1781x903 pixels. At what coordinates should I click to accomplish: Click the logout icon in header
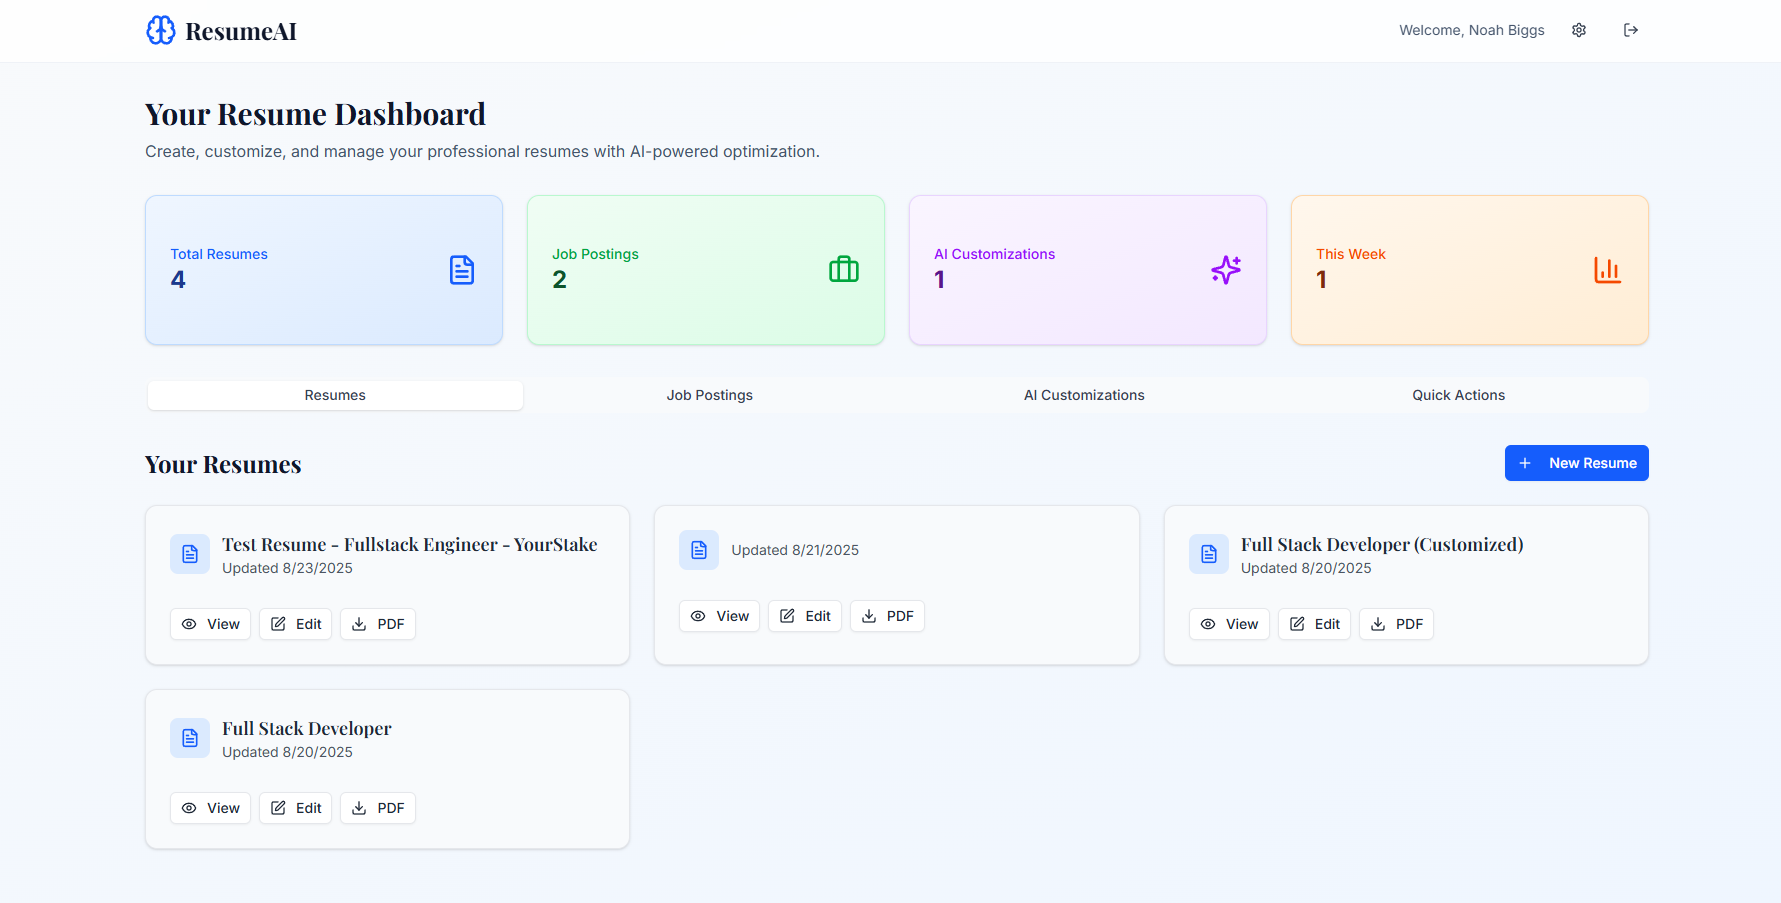[1630, 30]
